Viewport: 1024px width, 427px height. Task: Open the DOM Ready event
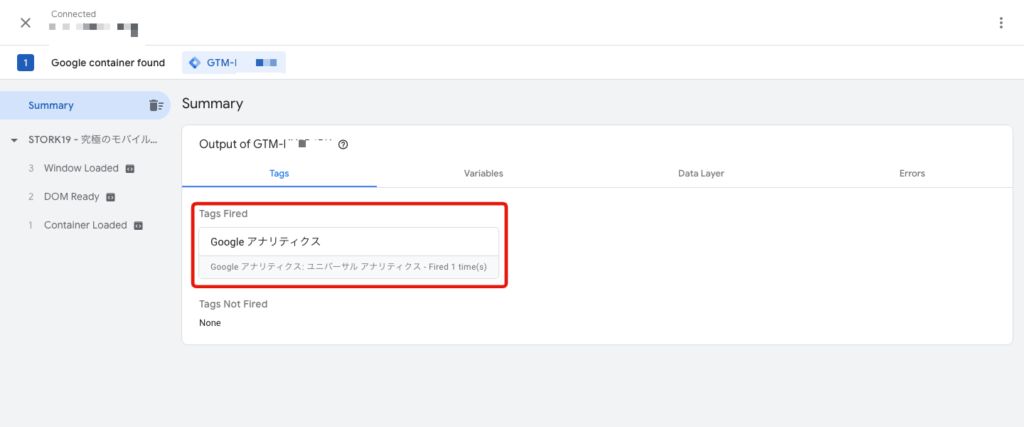pyautogui.click(x=71, y=197)
